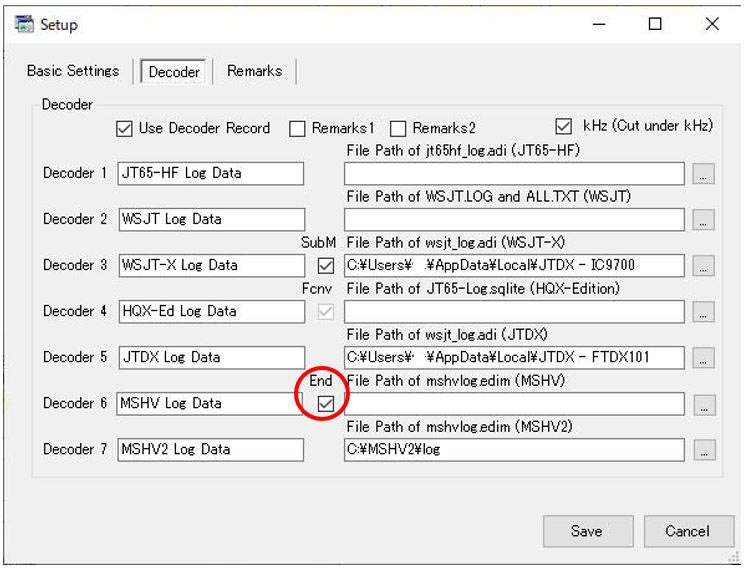This screenshot has width=745, height=570.
Task: Open file browser for WSJT-X log path
Action: coord(704,266)
